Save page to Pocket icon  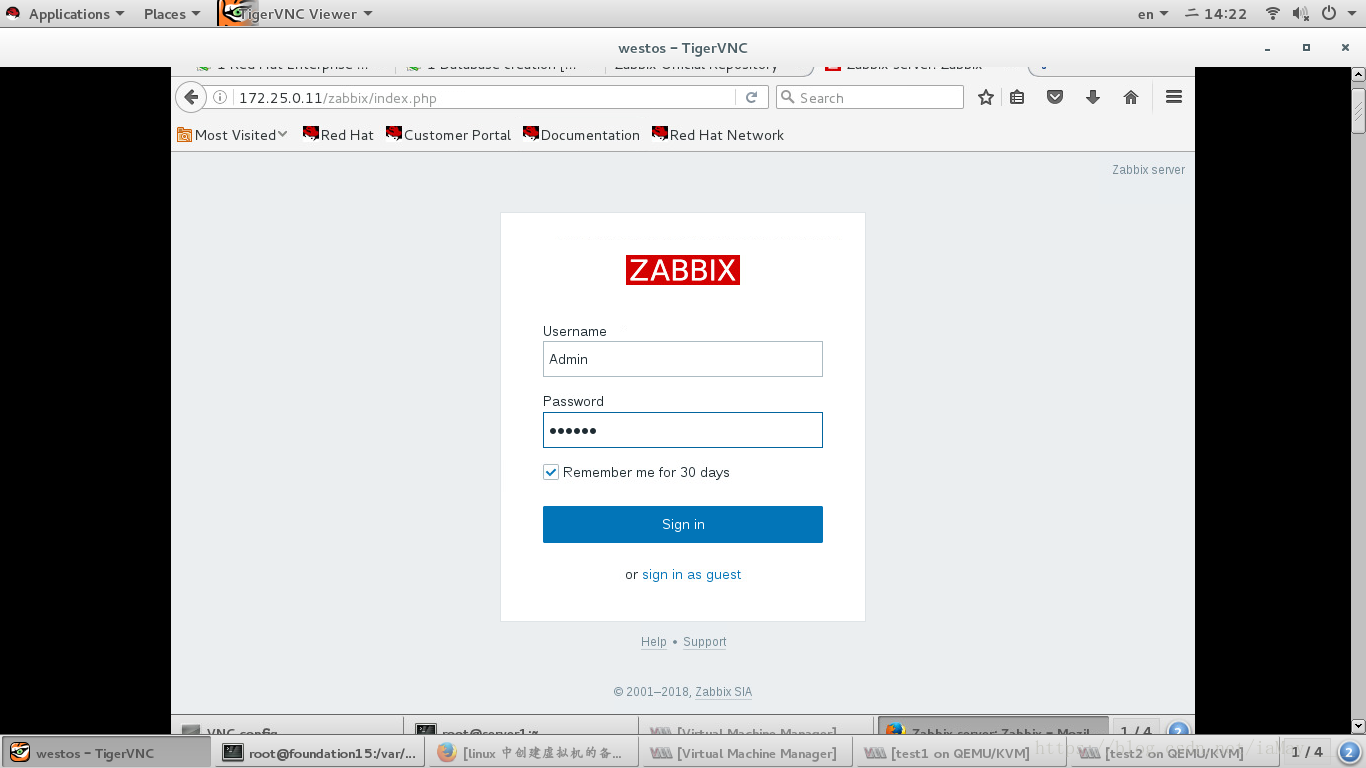(x=1054, y=97)
